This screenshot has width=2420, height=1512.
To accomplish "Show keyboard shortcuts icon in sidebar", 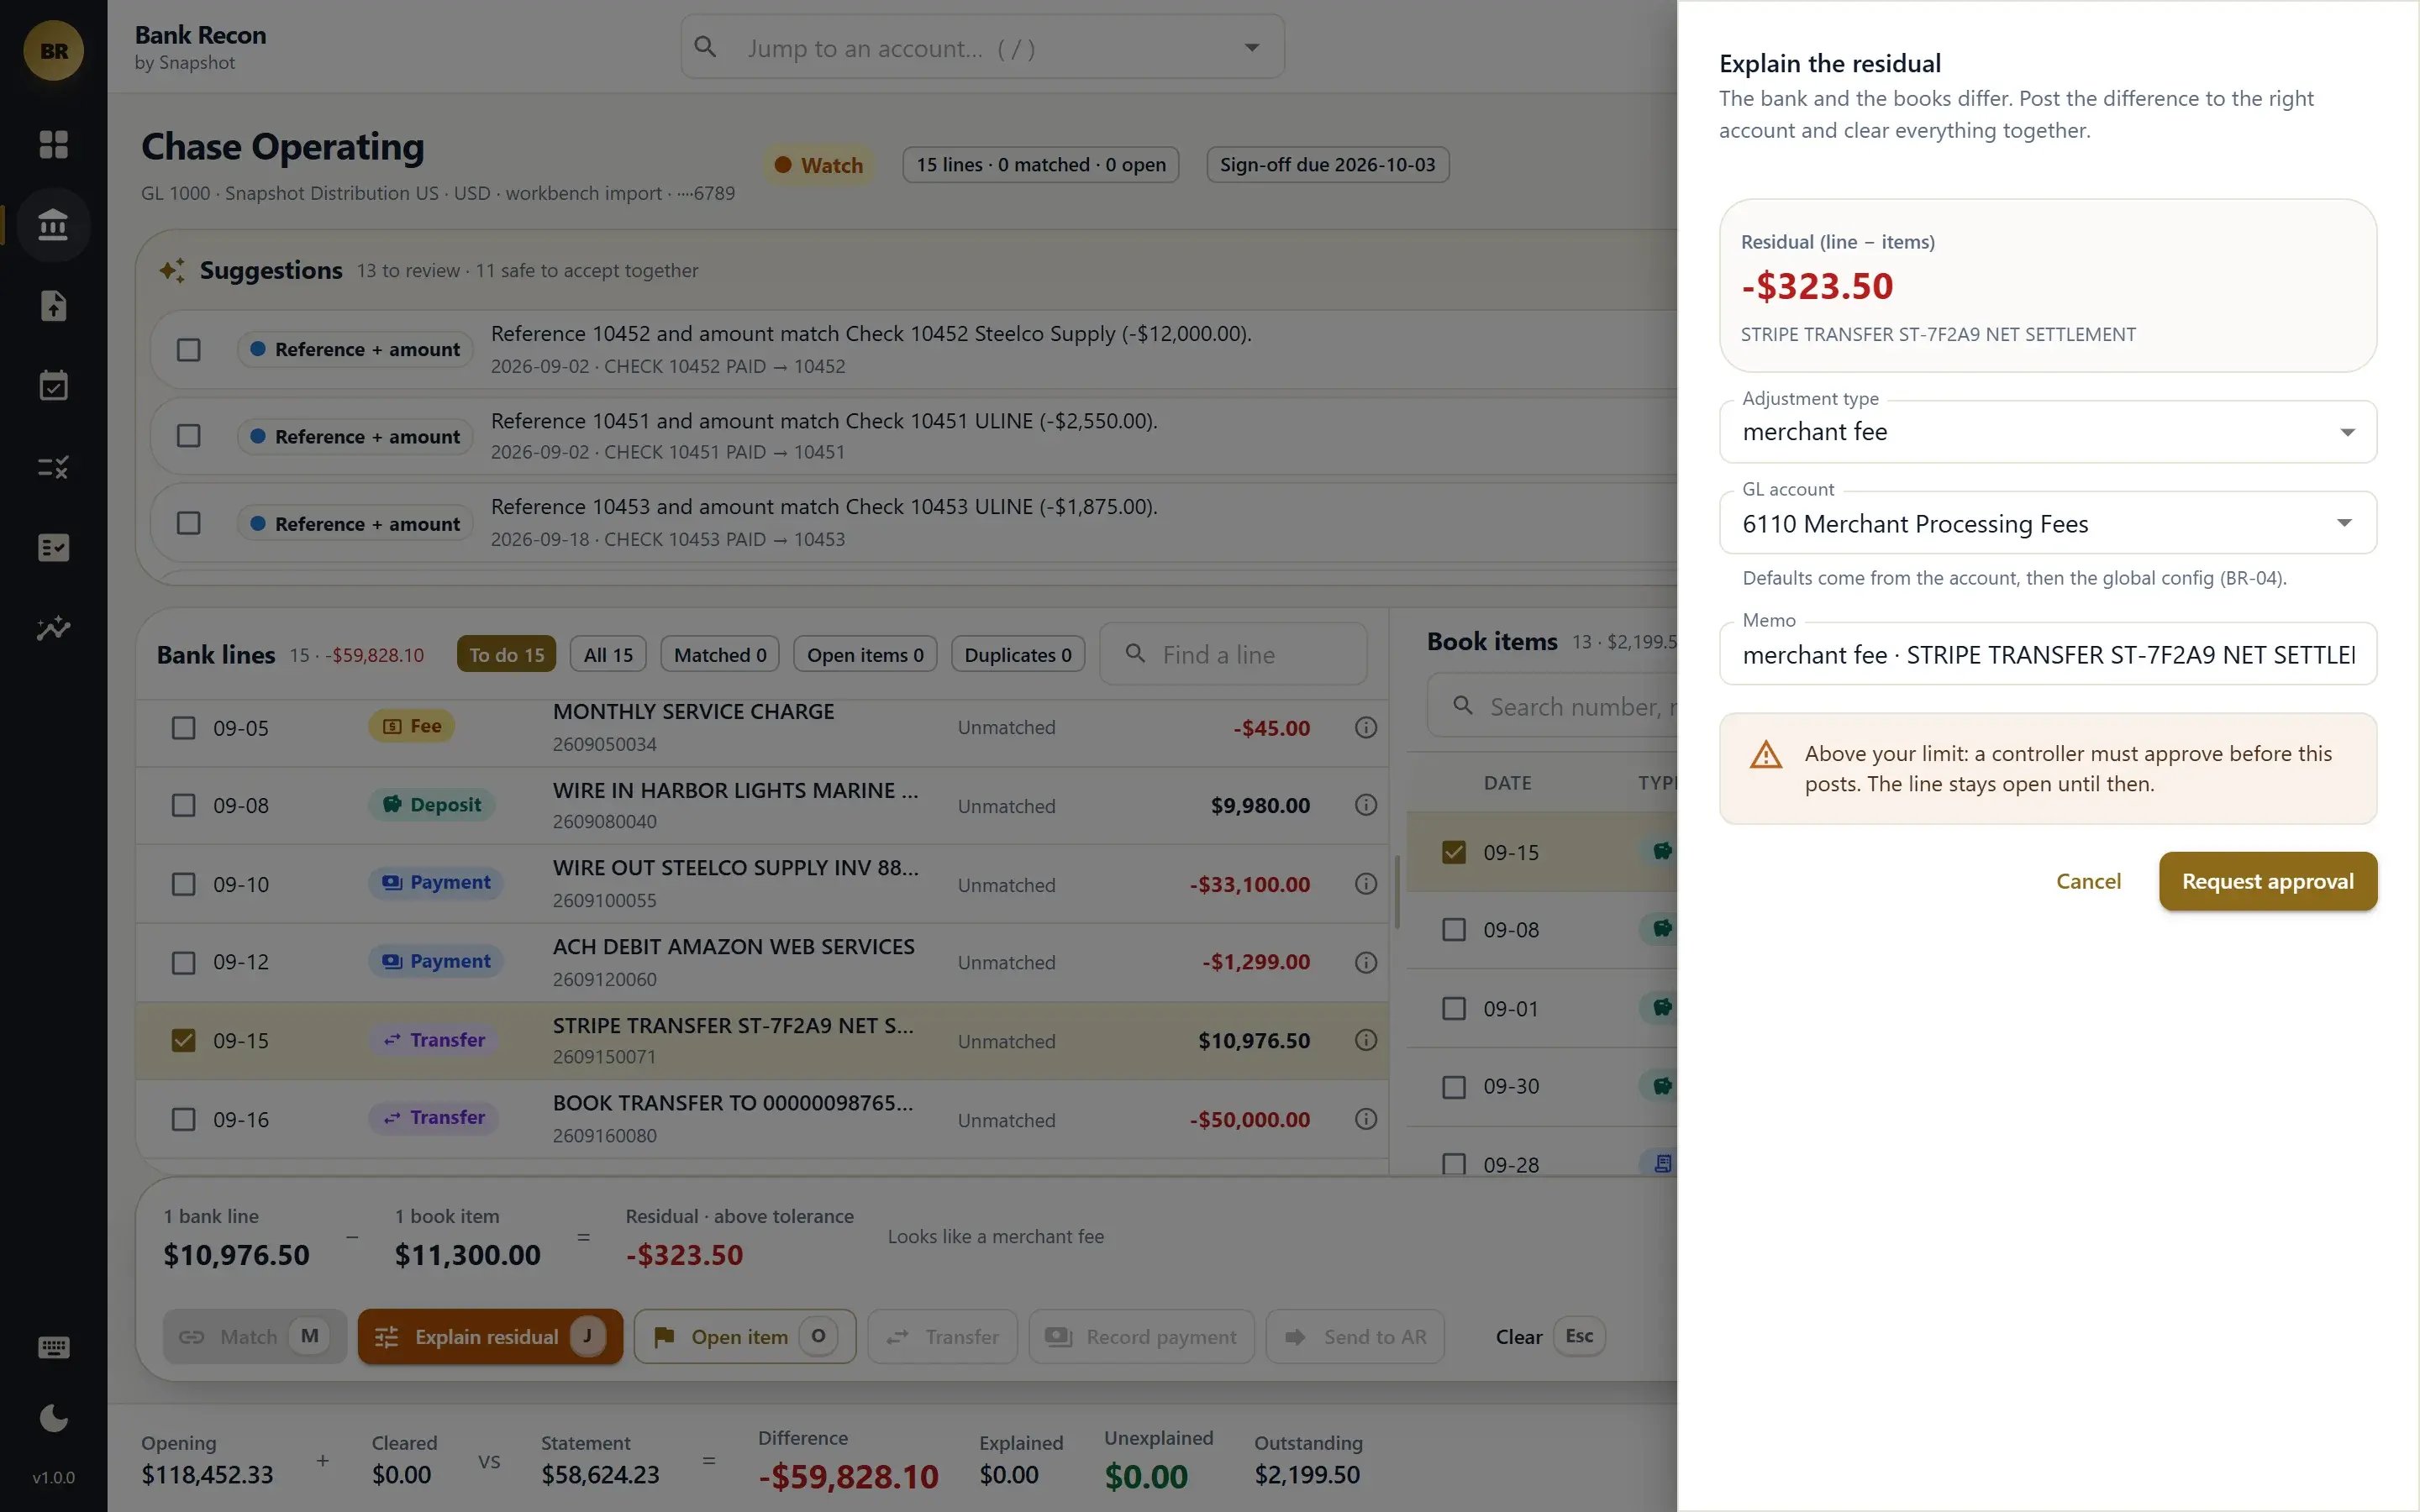I will (x=54, y=1347).
